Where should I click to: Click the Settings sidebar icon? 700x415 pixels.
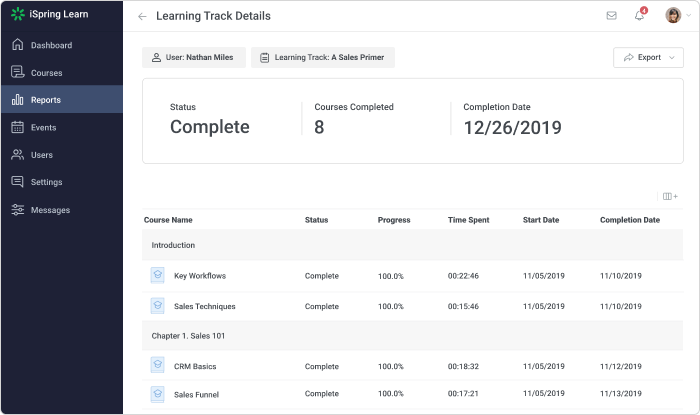click(x=17, y=182)
